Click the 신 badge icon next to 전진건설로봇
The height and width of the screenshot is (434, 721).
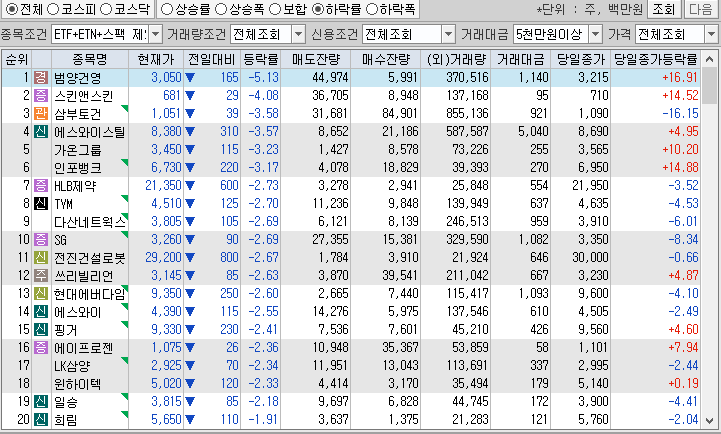(41, 257)
